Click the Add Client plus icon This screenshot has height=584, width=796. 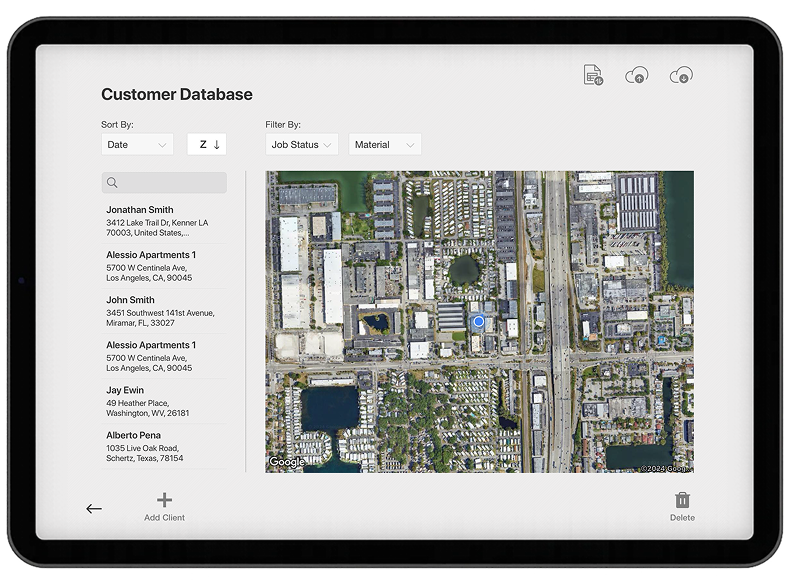(x=164, y=500)
